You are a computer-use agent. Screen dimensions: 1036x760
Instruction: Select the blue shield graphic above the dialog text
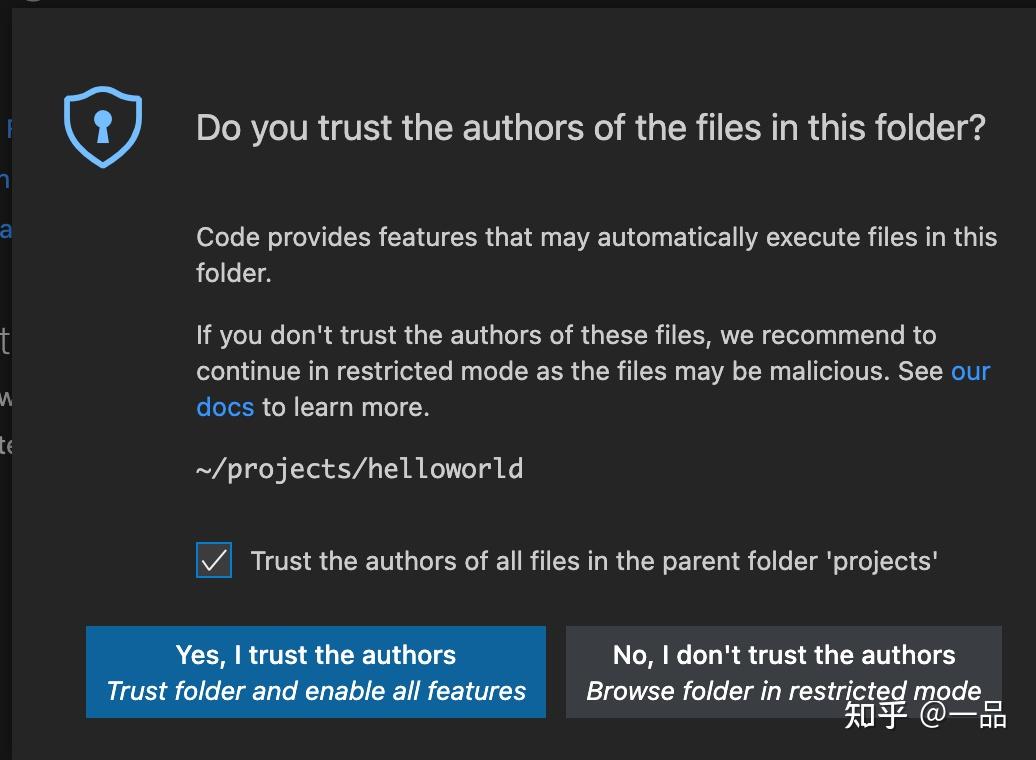pyautogui.click(x=104, y=127)
